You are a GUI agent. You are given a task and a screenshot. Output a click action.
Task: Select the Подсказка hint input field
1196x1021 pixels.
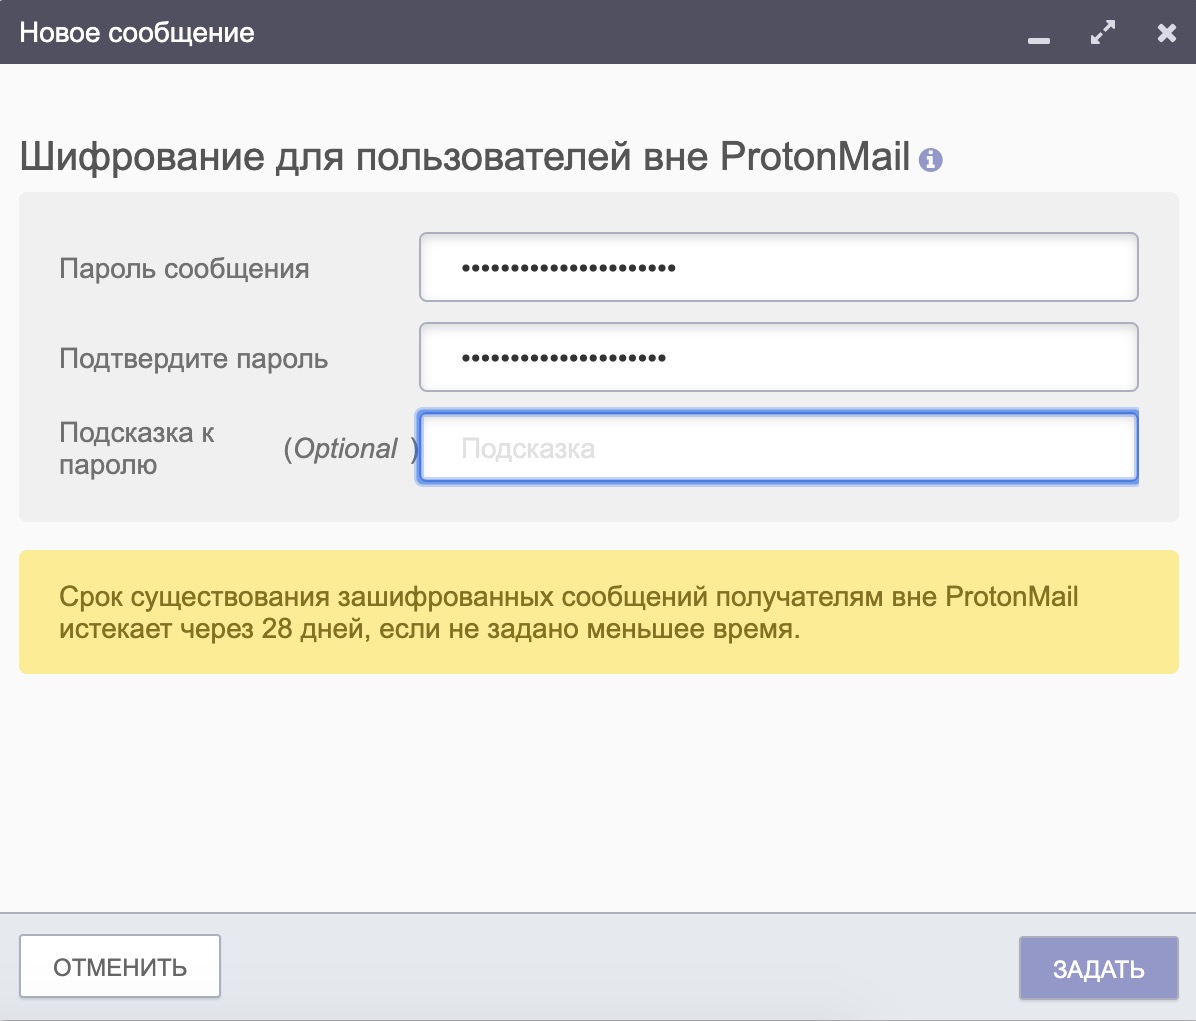(778, 448)
